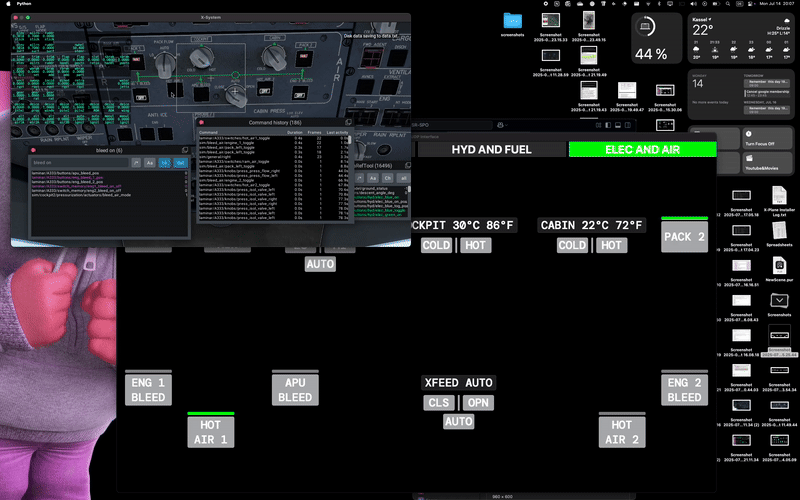Pop out the Command history window
The width and height of the screenshot is (800, 500).
point(348,122)
